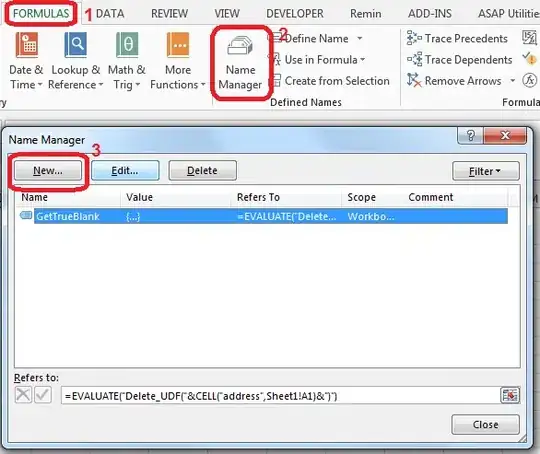The image size is (540, 454).
Task: Open the Math & Trig functions icon
Action: [x=127, y=45]
